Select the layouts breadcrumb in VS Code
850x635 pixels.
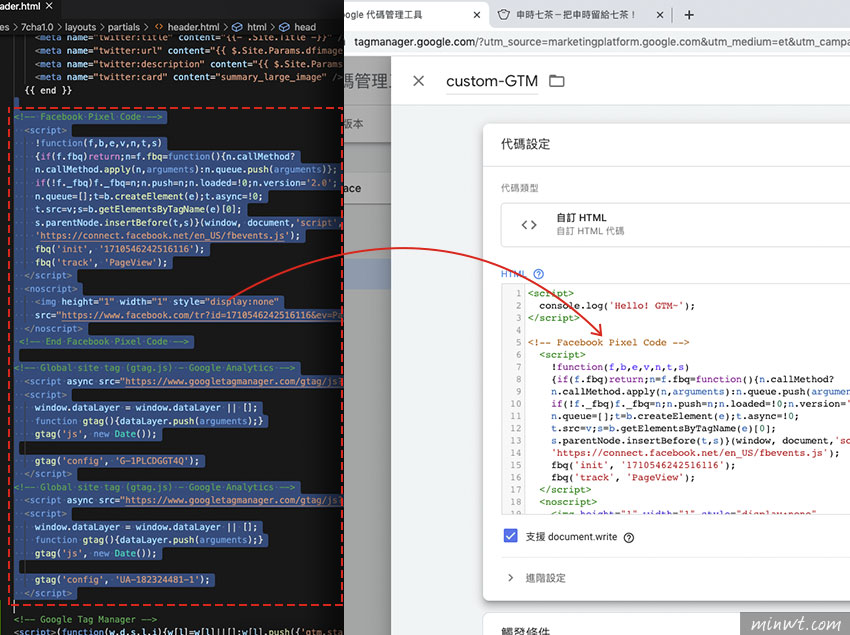coord(80,27)
